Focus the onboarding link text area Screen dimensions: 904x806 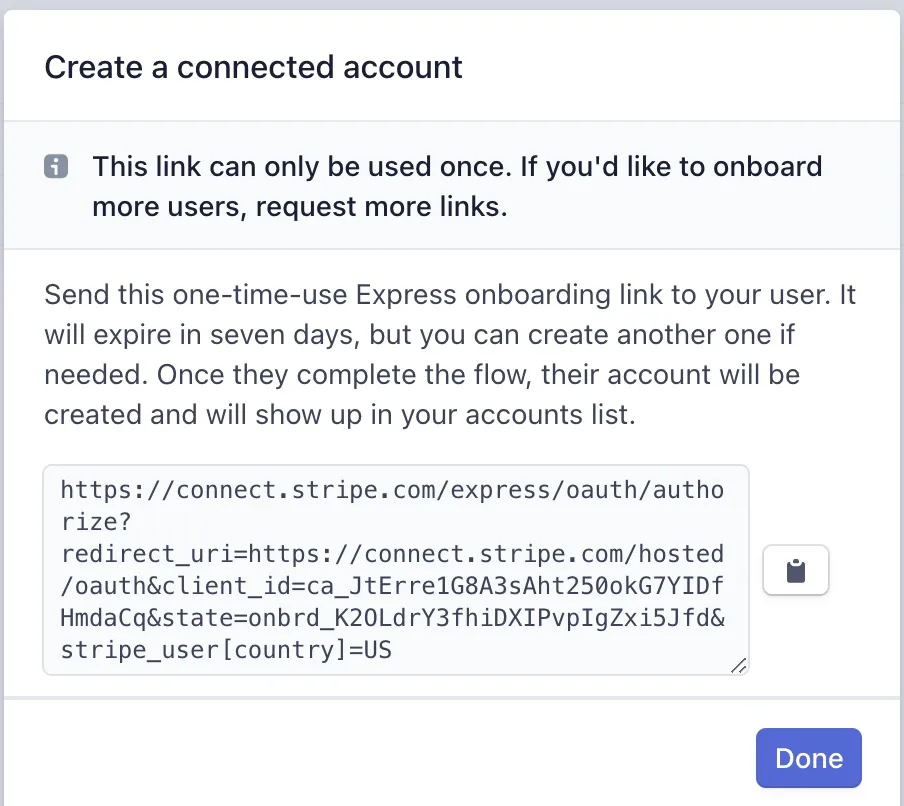(x=396, y=570)
